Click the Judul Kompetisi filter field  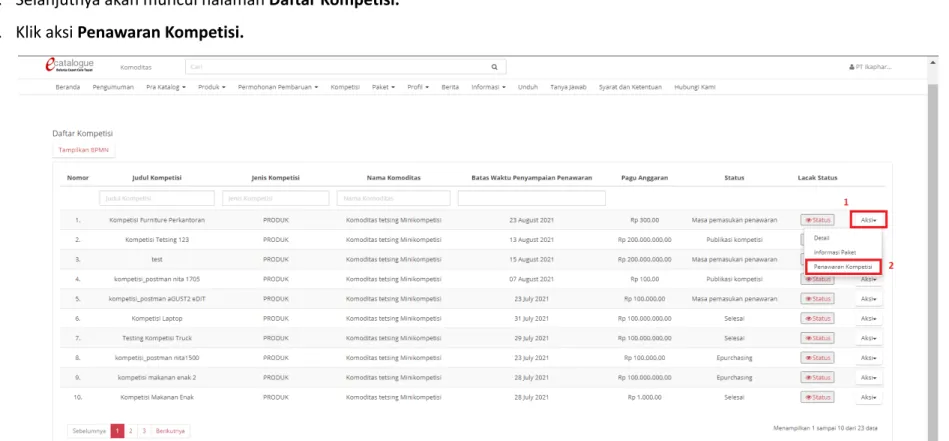[157, 198]
